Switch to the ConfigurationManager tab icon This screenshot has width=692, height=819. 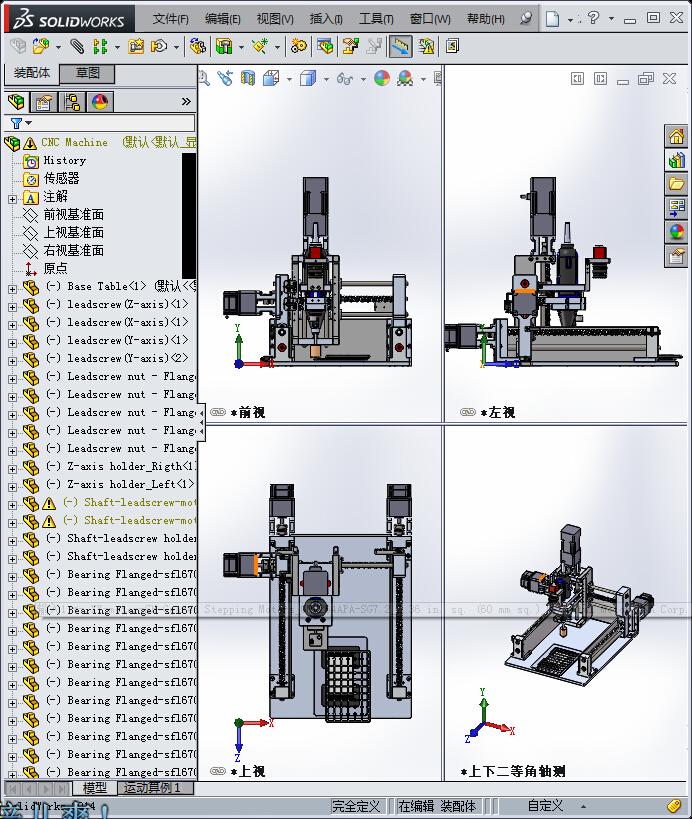(x=72, y=102)
